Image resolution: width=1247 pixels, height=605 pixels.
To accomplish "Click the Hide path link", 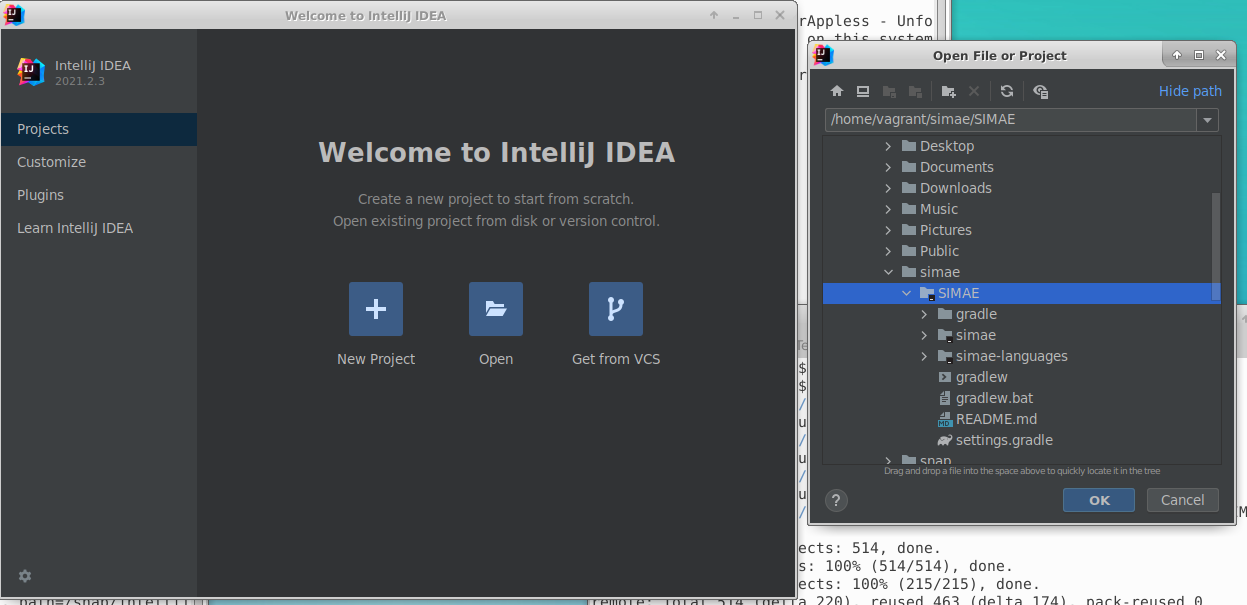I will click(x=1190, y=91).
